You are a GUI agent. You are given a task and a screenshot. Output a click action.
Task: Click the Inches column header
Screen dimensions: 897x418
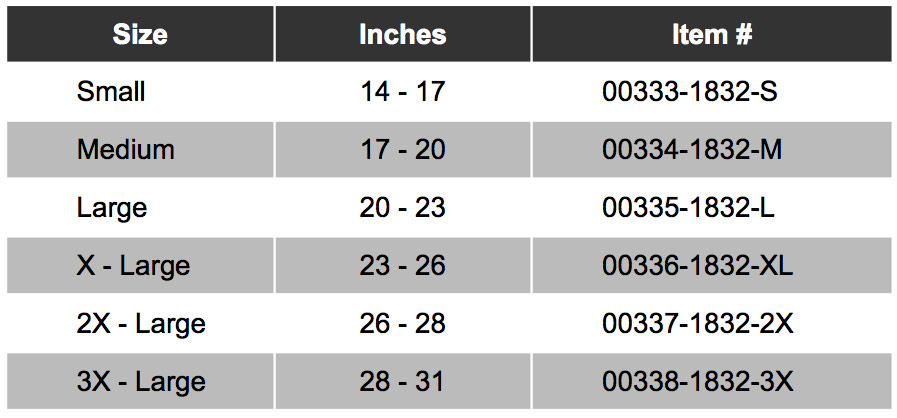pyautogui.click(x=403, y=34)
